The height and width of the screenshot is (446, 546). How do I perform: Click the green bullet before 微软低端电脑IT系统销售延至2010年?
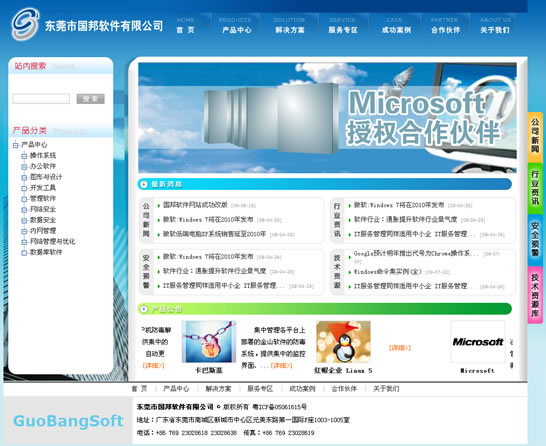point(159,235)
